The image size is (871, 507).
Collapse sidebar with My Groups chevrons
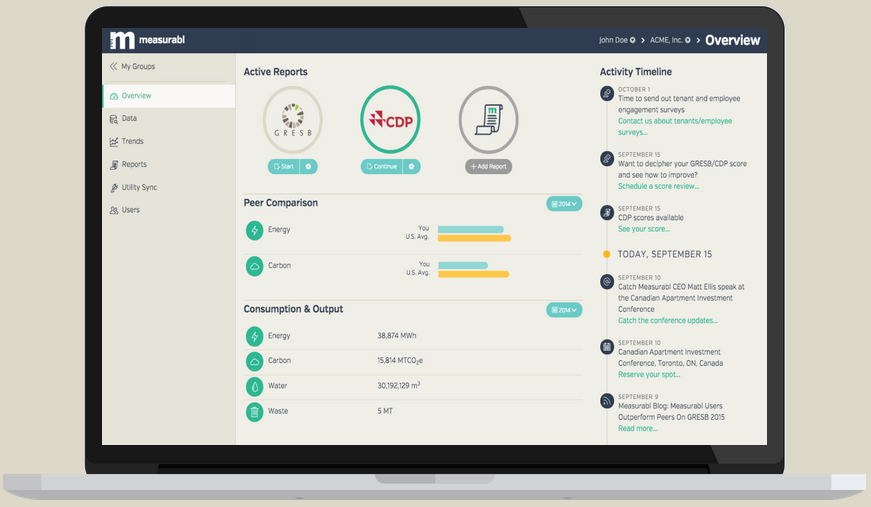tap(113, 66)
